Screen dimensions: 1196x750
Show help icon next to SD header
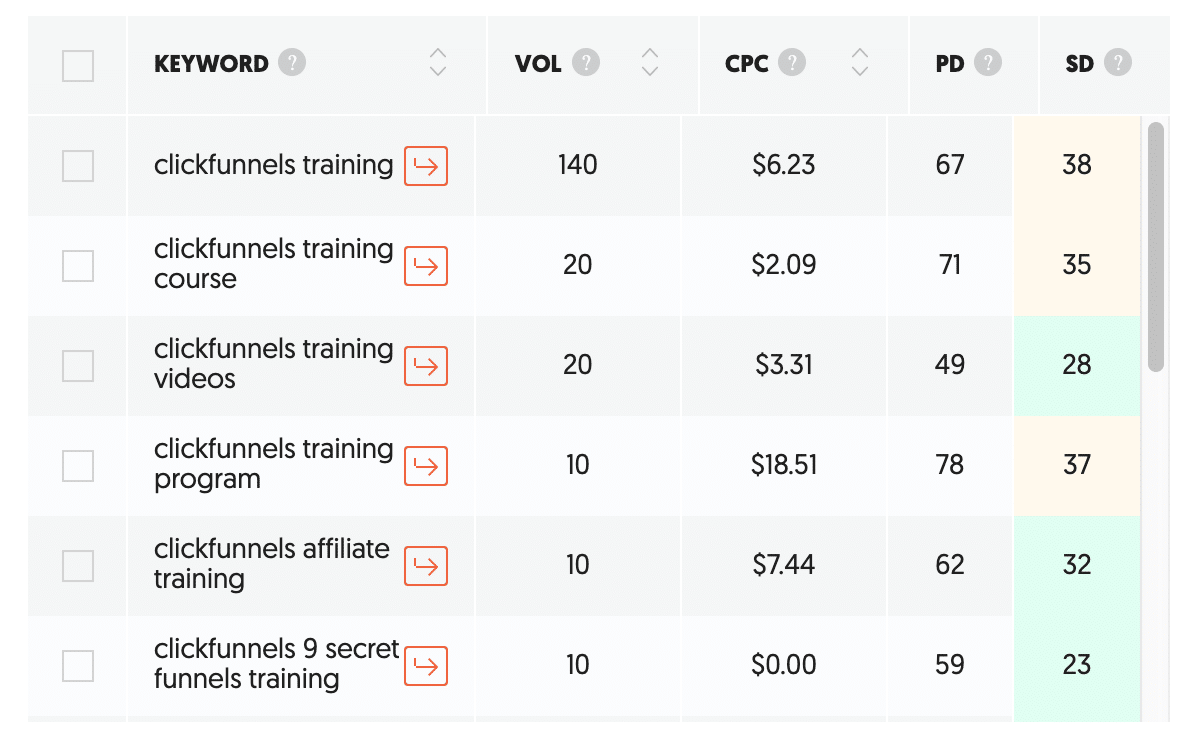pos(1117,63)
